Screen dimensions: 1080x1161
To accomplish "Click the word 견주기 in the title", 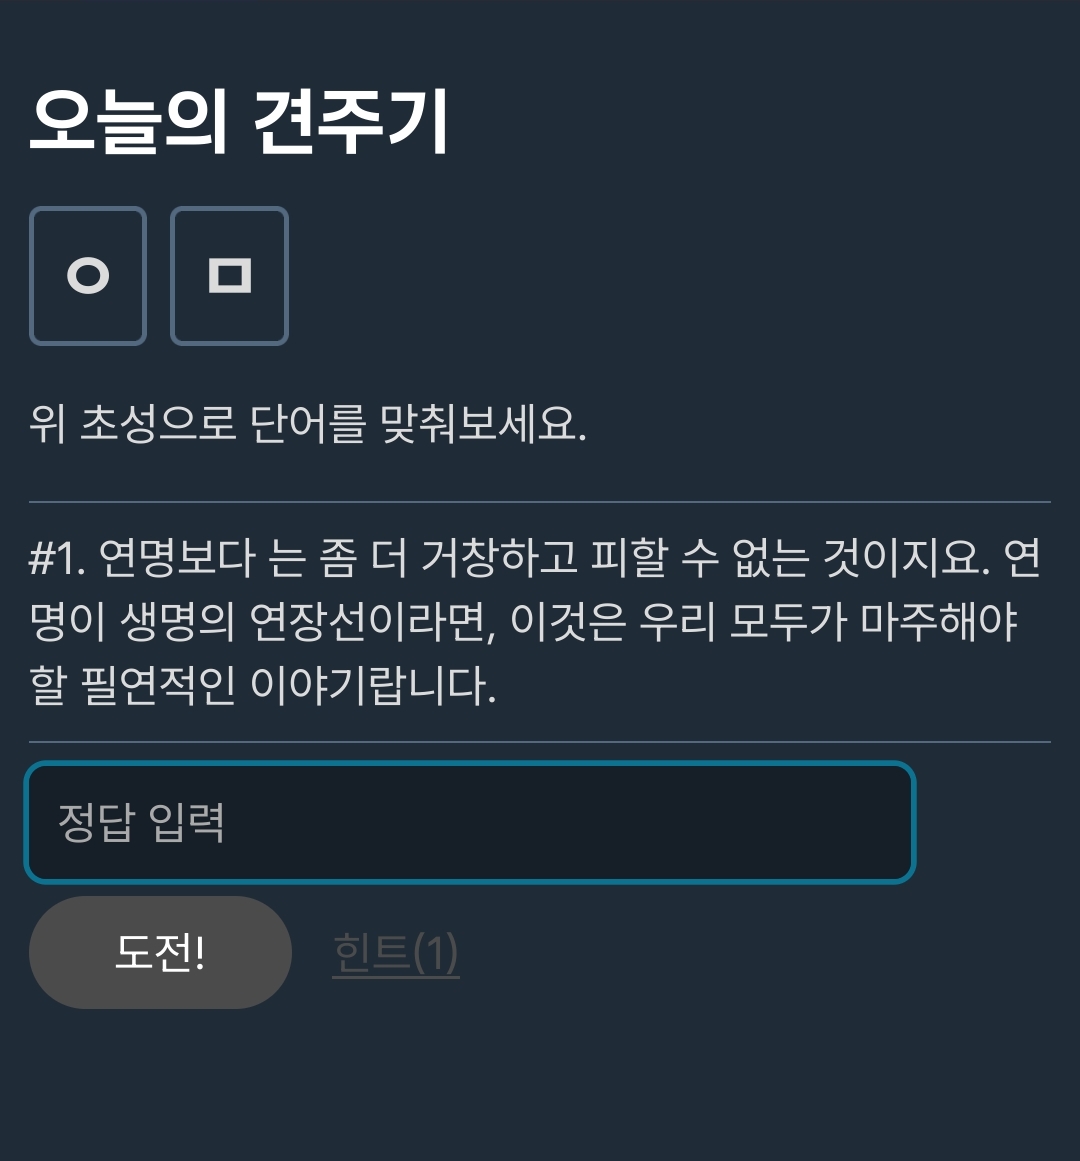I will [351, 122].
